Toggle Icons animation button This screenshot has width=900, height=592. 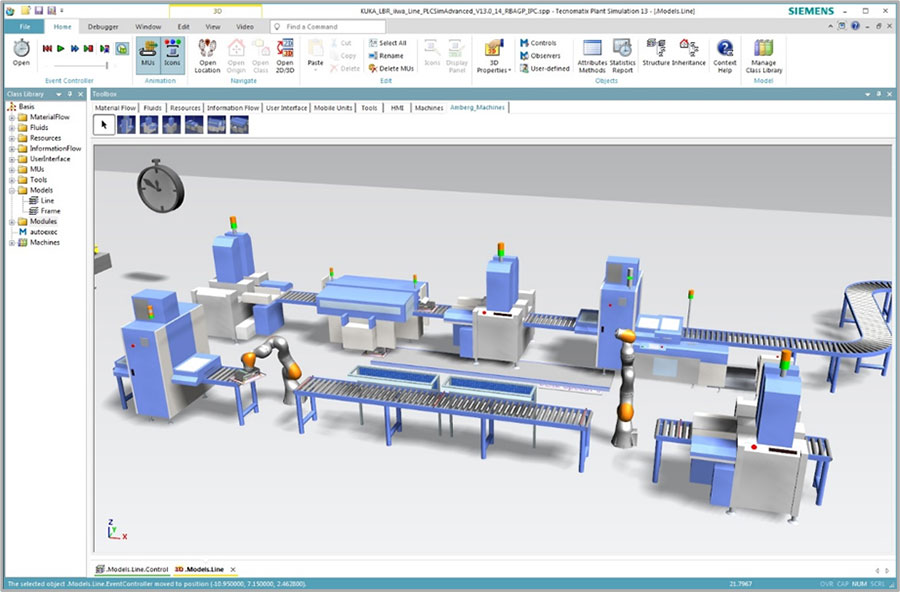(172, 53)
